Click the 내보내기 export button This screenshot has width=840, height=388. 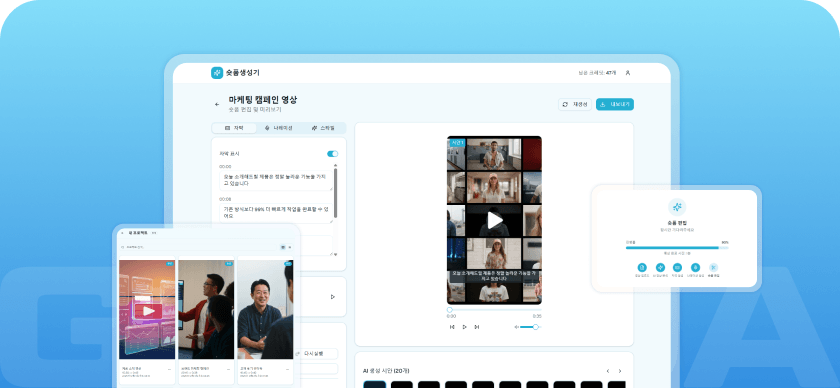tap(614, 104)
